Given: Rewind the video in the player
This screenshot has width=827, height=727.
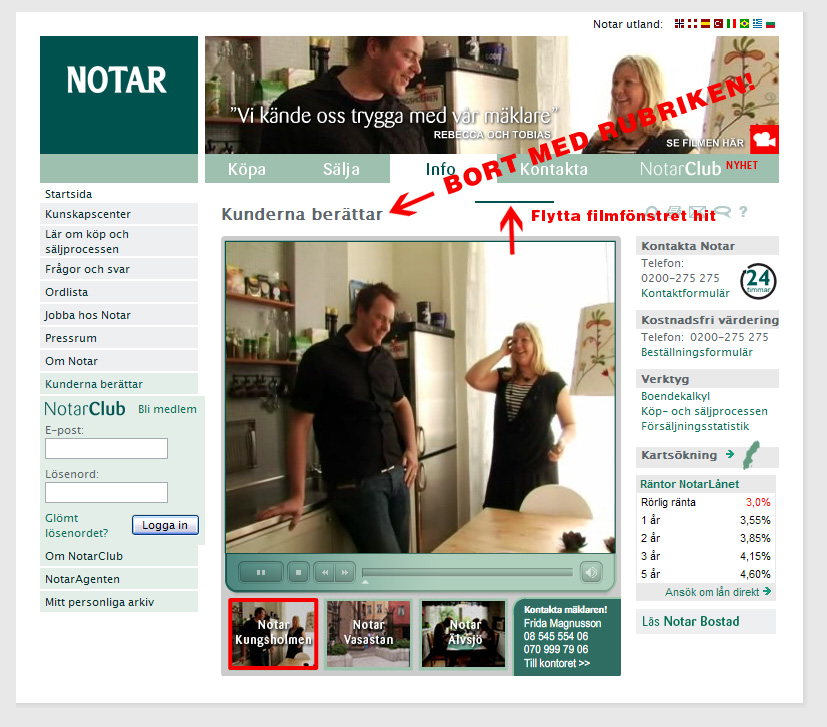Looking at the screenshot, I should coord(324,572).
